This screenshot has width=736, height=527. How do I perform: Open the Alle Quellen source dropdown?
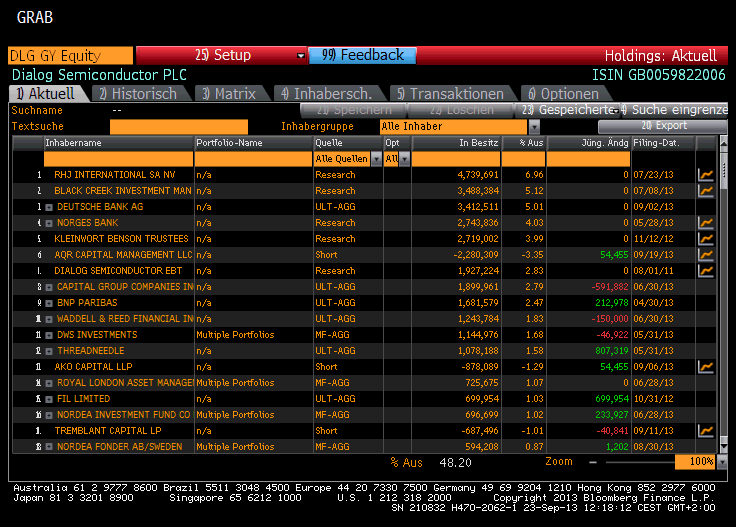tap(376, 159)
